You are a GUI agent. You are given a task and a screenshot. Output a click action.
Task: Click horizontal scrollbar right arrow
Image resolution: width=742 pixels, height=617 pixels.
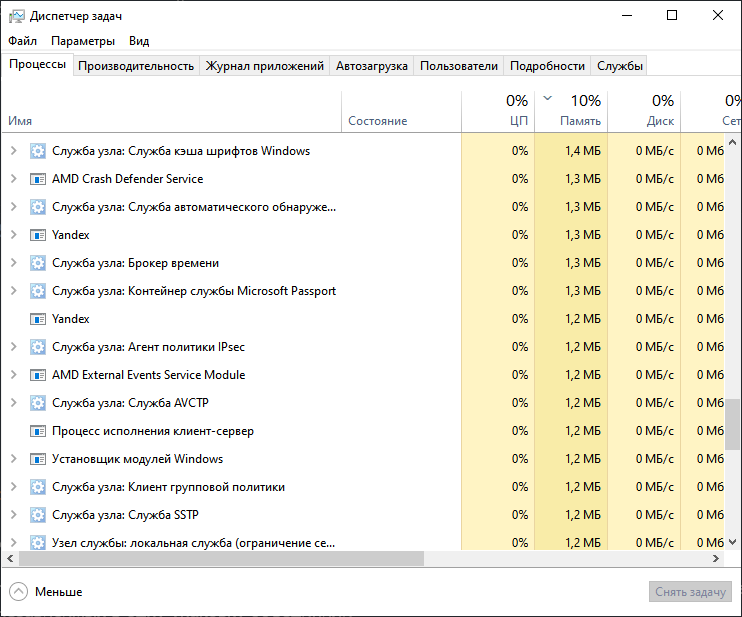click(716, 559)
